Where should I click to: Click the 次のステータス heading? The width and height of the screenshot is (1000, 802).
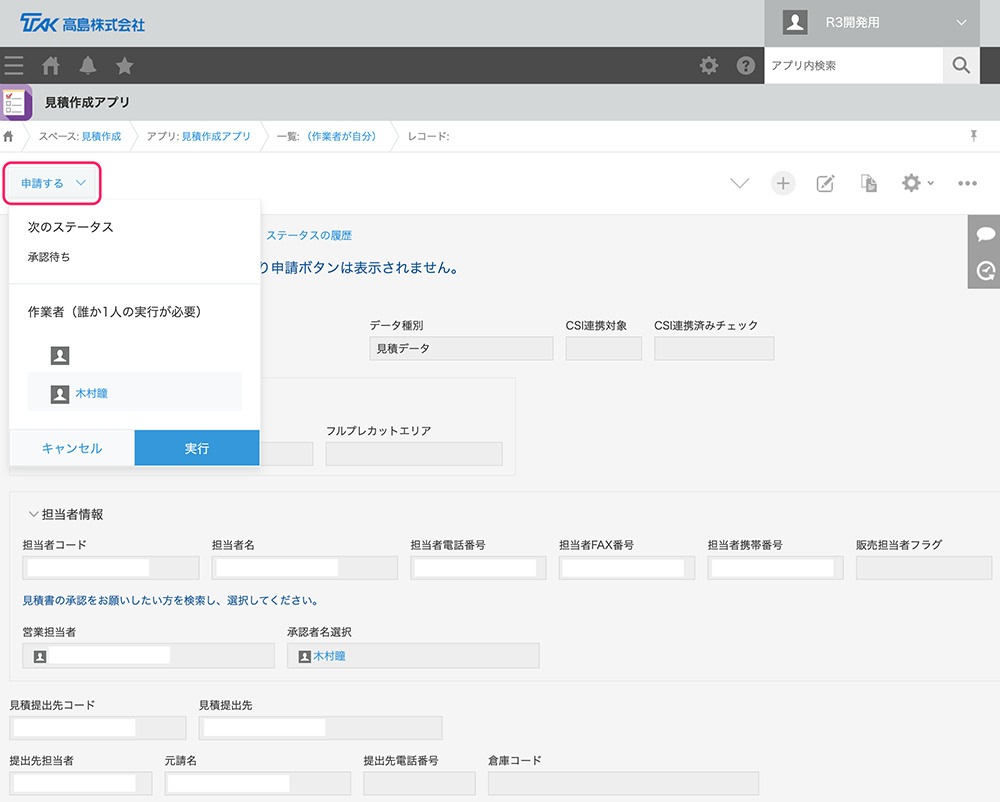point(71,227)
